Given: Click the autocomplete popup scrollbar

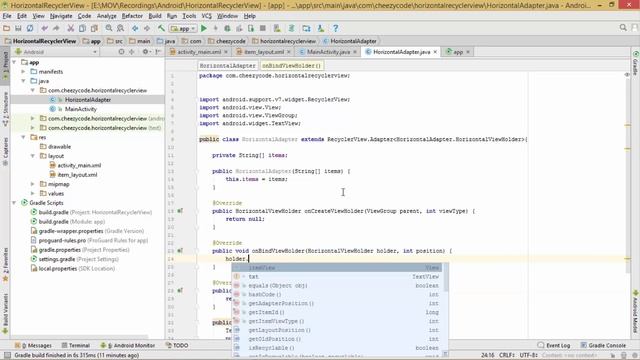Looking at the screenshot, I should [446, 278].
